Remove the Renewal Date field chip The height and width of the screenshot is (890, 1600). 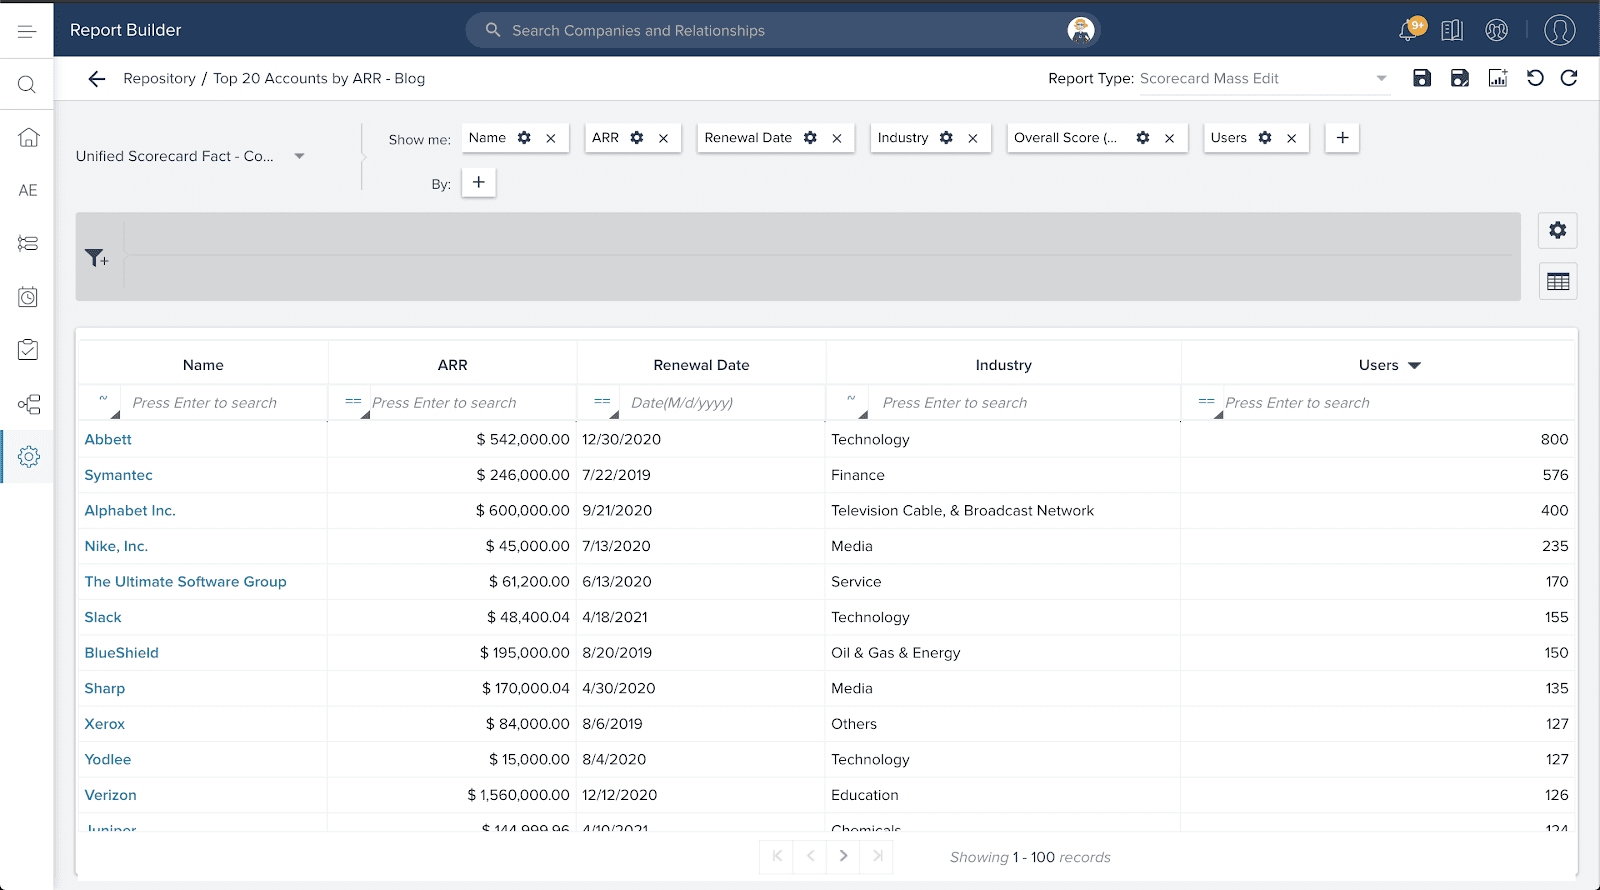tap(837, 139)
